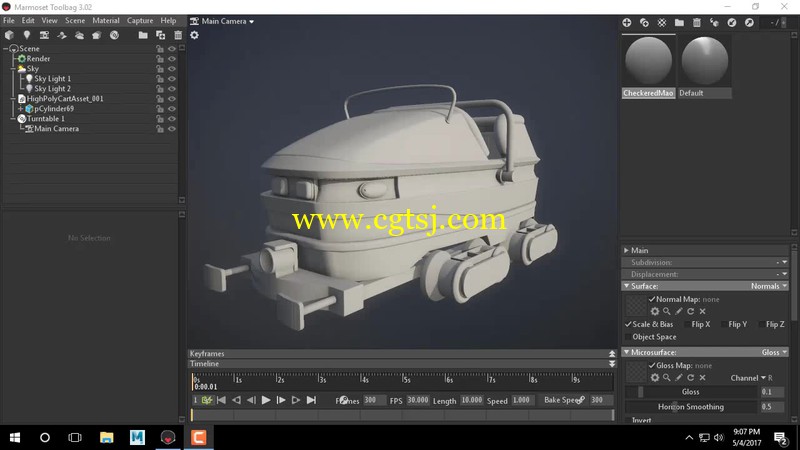Image resolution: width=800 pixels, height=450 pixels.
Task: Play the timeline animation
Action: coord(266,401)
